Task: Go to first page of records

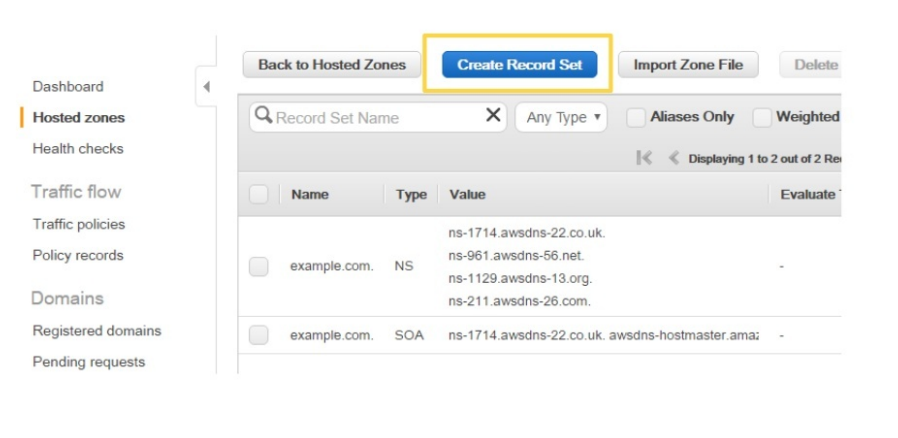Action: coord(644,157)
